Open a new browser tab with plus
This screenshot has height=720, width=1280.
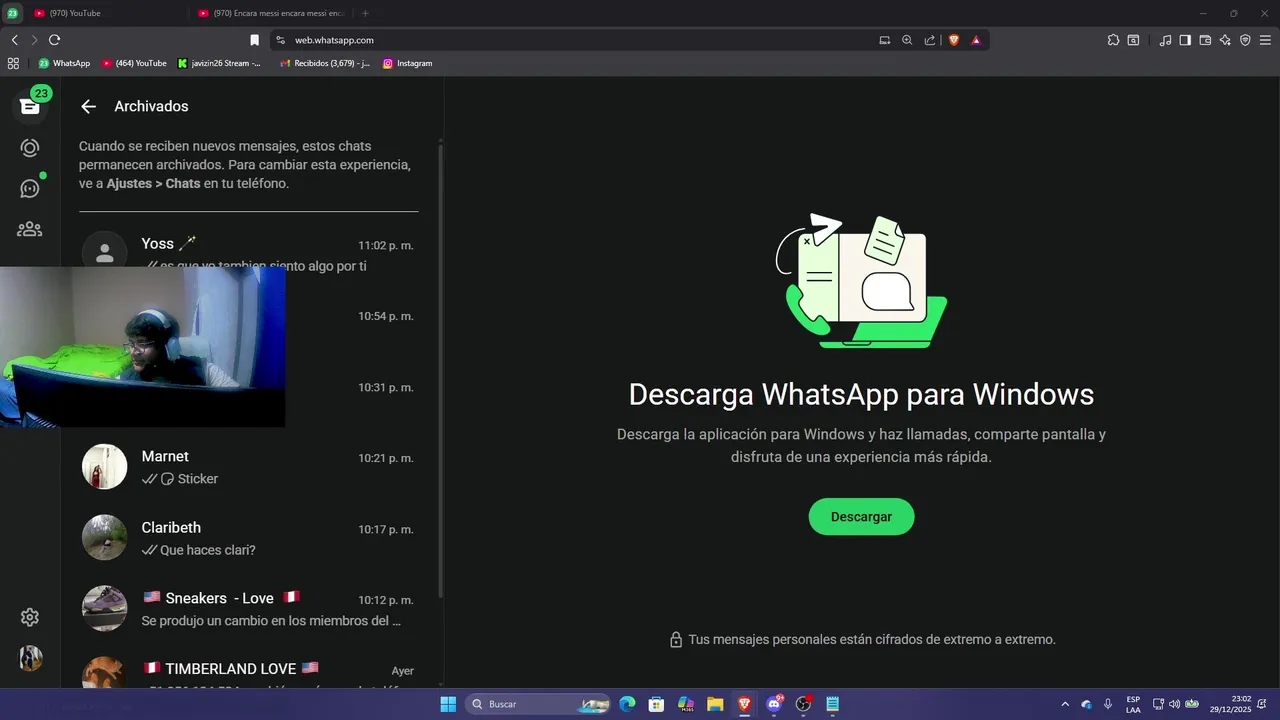[x=365, y=13]
